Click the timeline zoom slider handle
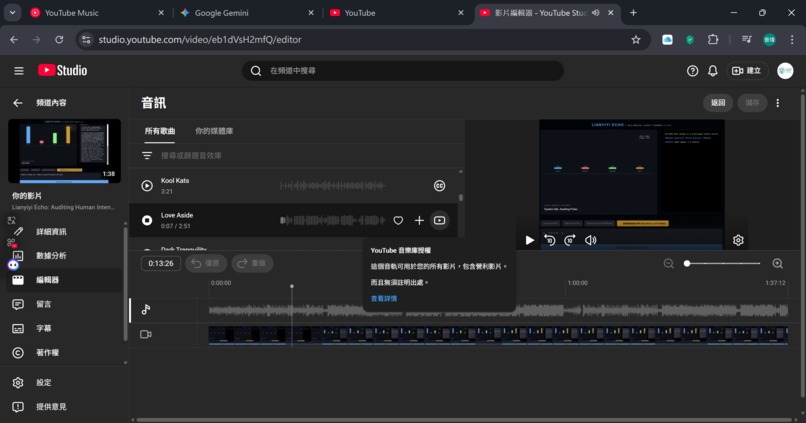806x423 pixels. (x=687, y=264)
